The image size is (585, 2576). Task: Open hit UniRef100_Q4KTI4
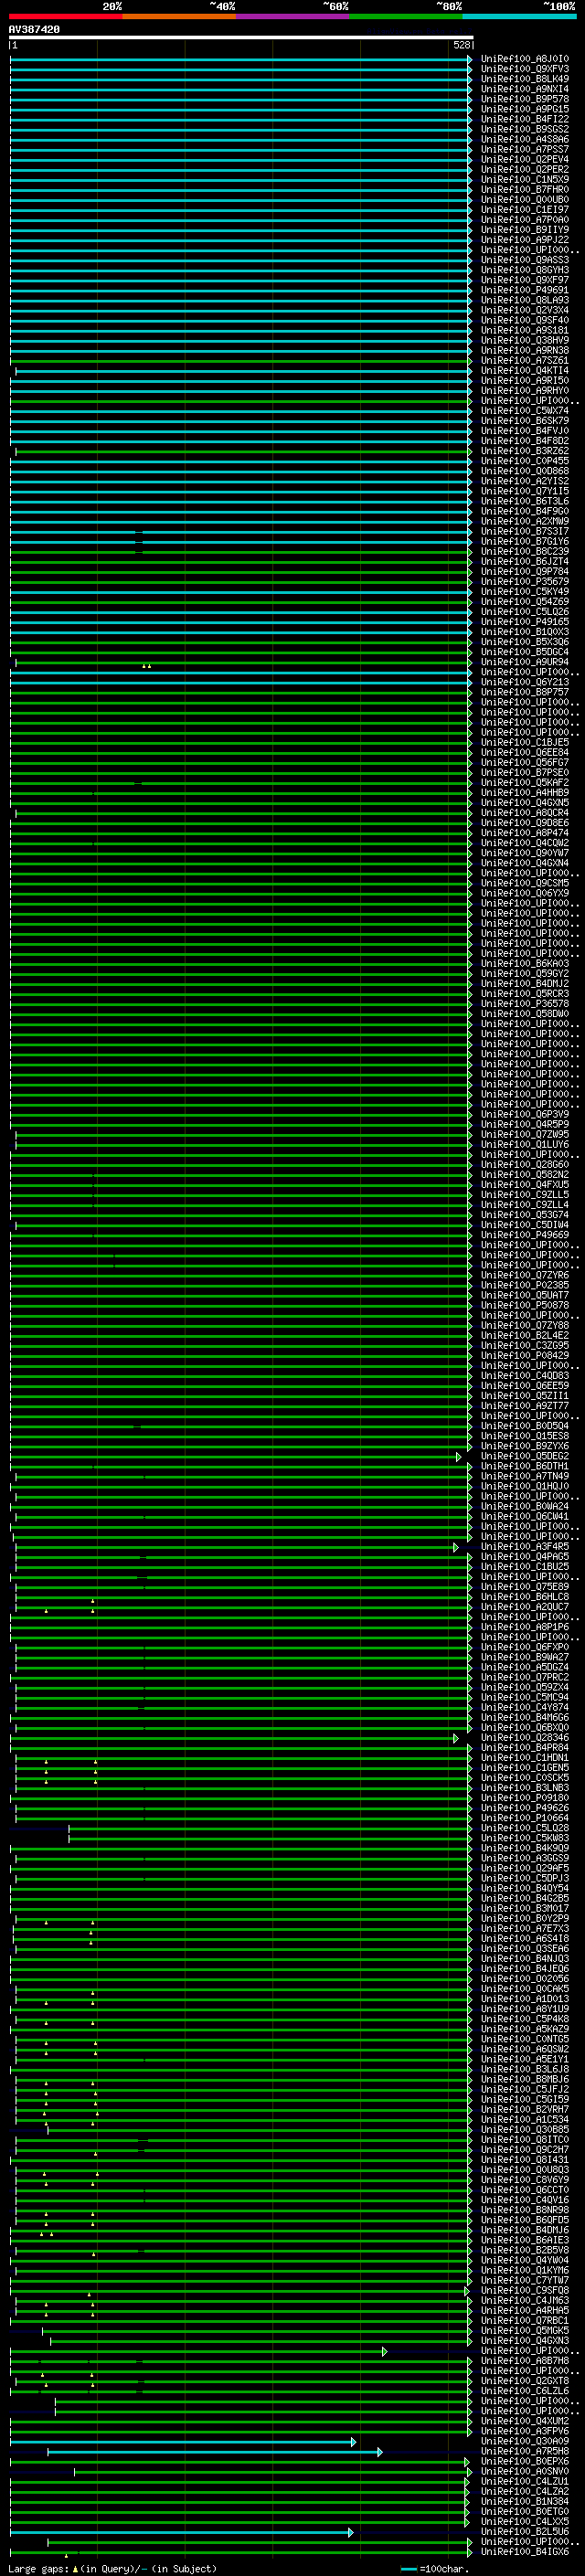(x=524, y=371)
